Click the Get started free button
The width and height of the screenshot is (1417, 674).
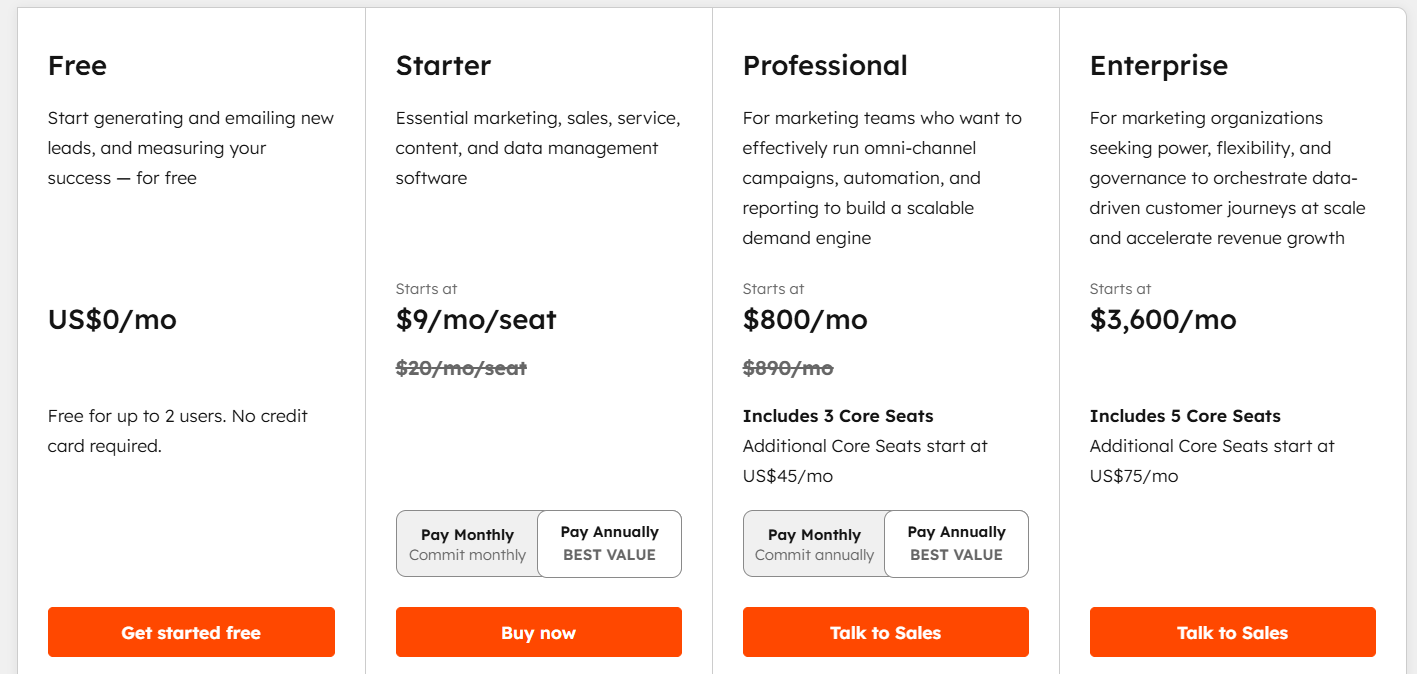click(191, 632)
